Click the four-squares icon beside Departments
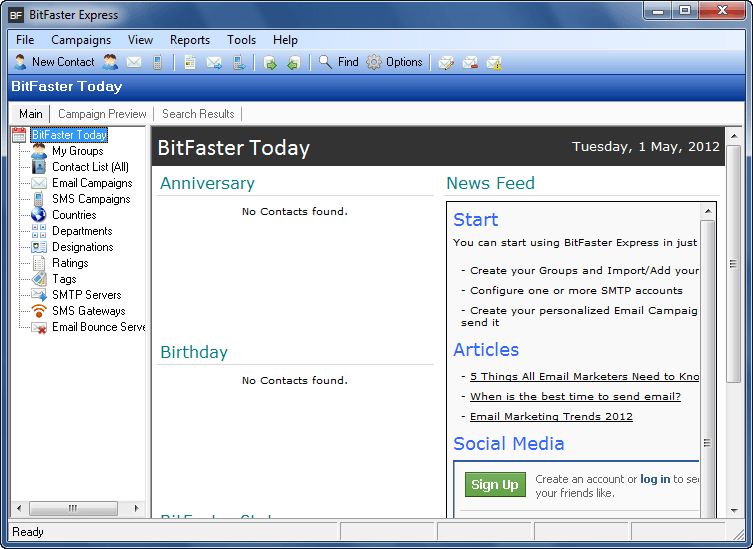This screenshot has height=549, width=753. click(x=39, y=231)
